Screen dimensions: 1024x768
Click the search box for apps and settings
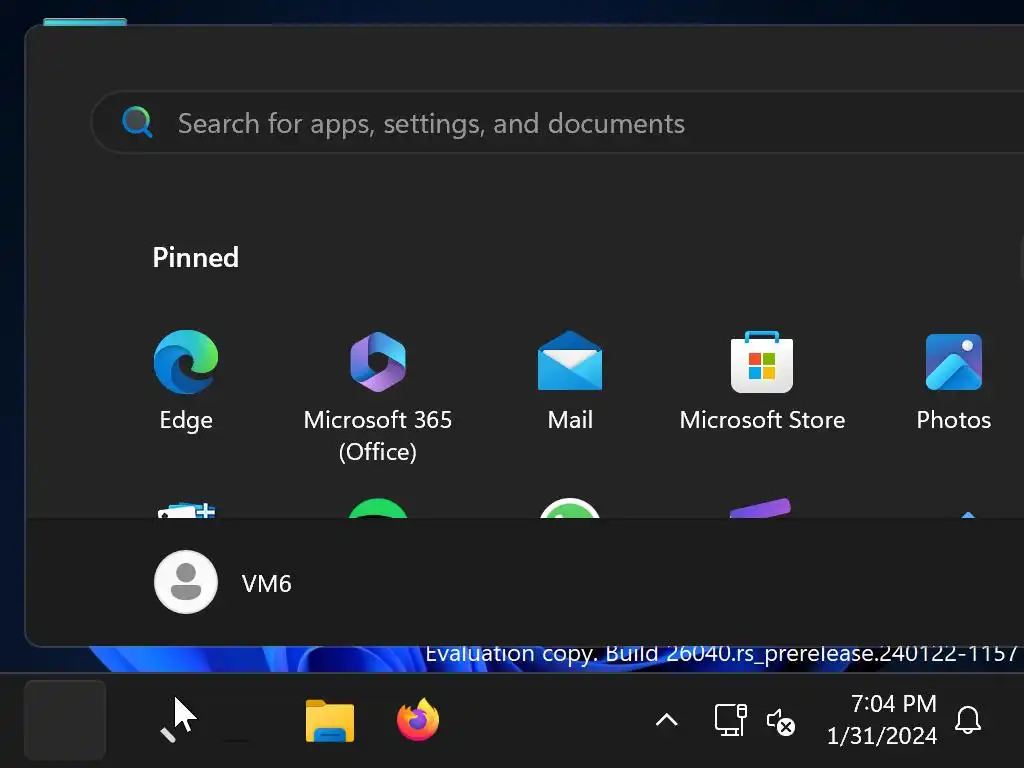pyautogui.click(x=557, y=123)
